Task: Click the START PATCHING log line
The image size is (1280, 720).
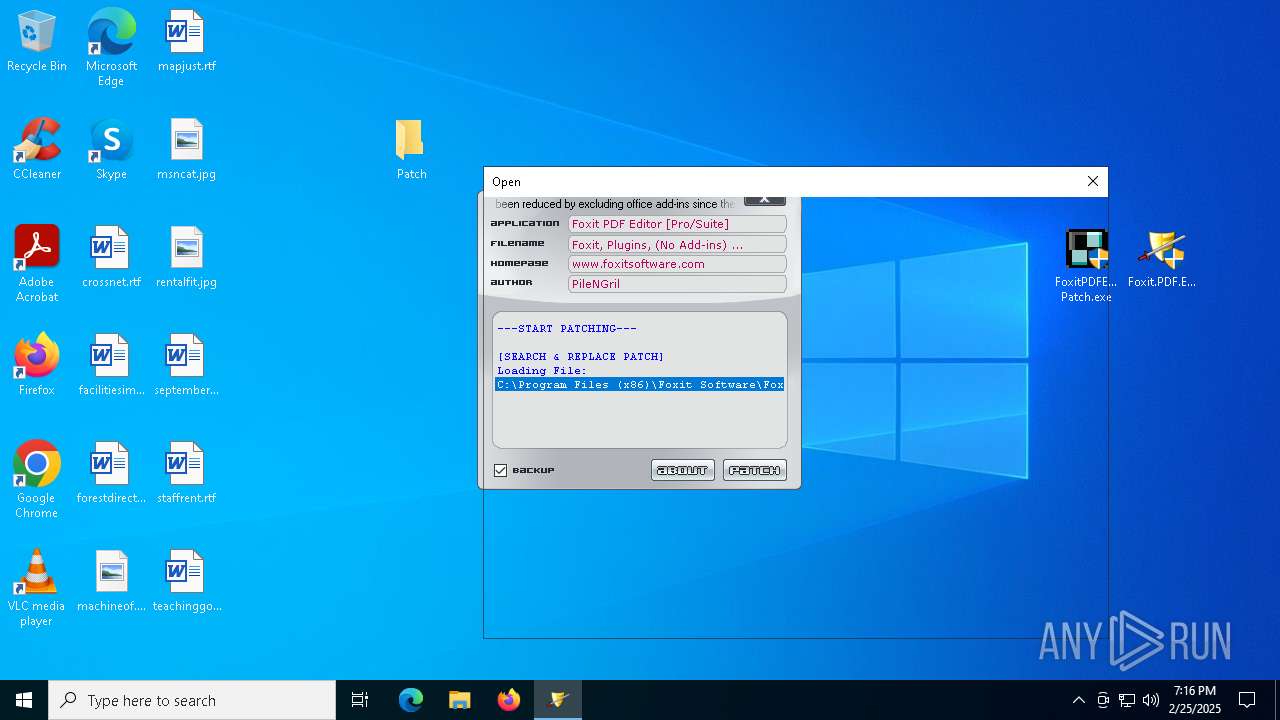Action: (567, 328)
